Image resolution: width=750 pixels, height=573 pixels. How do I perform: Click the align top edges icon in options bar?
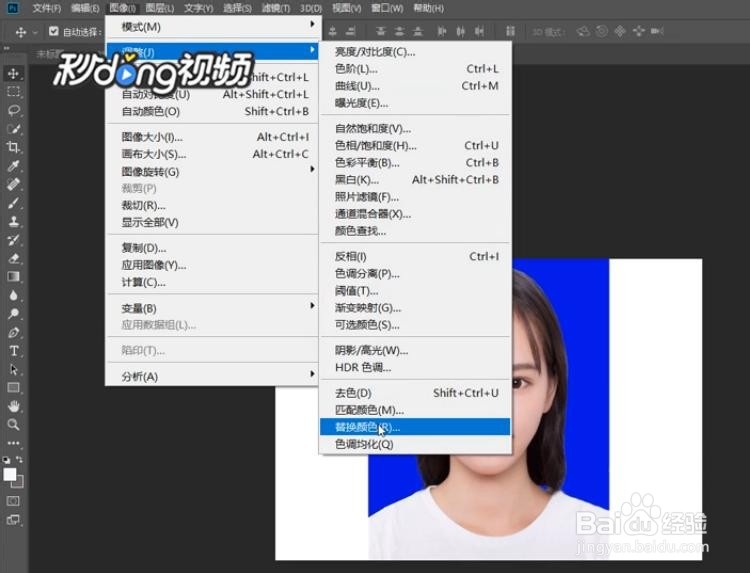381,32
